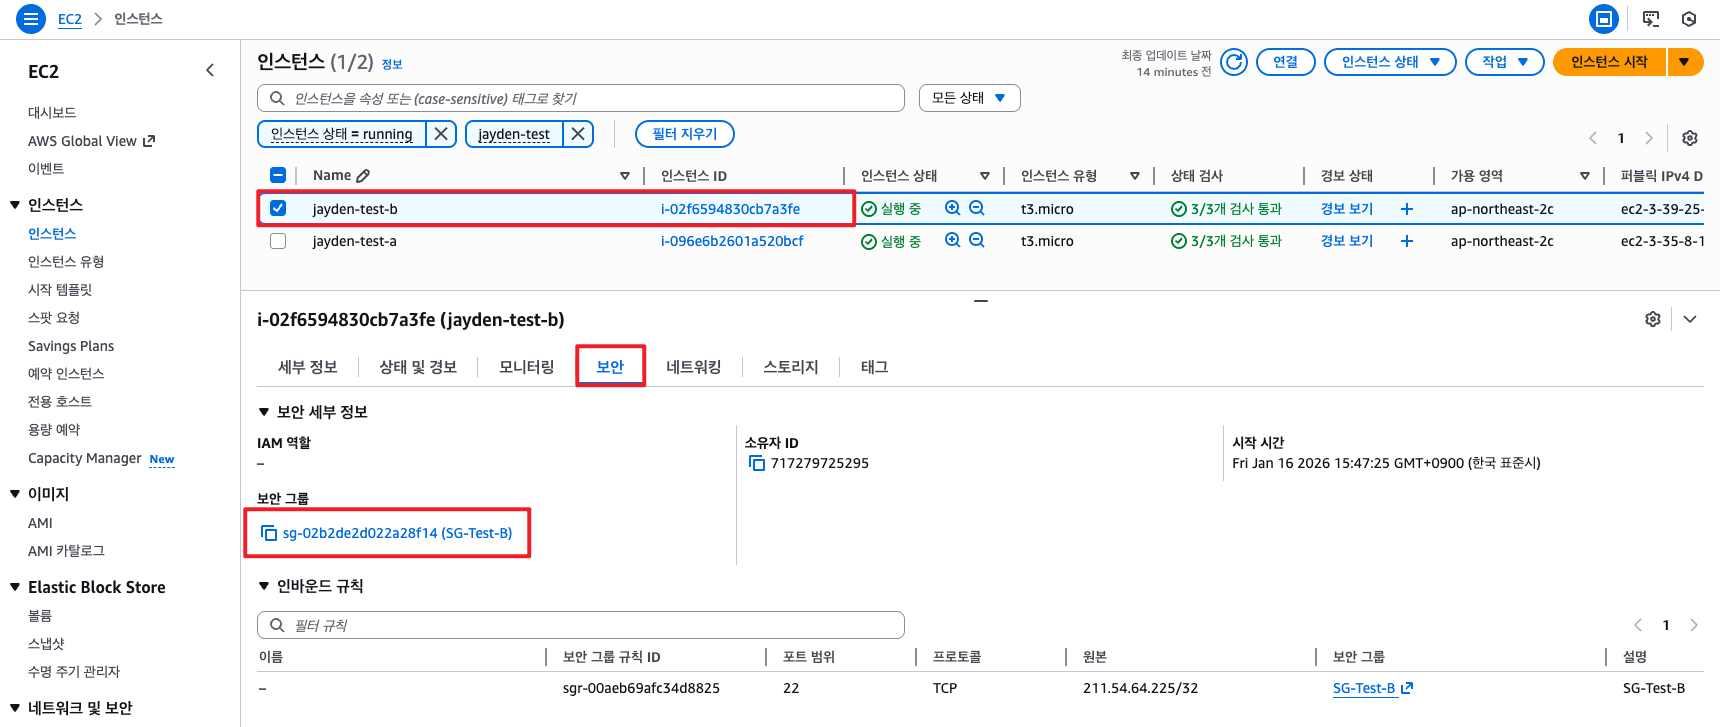Screen dimensions: 1720x727
Task: Open the arrow next to 인스턴스 시작
Action: (x=1685, y=62)
